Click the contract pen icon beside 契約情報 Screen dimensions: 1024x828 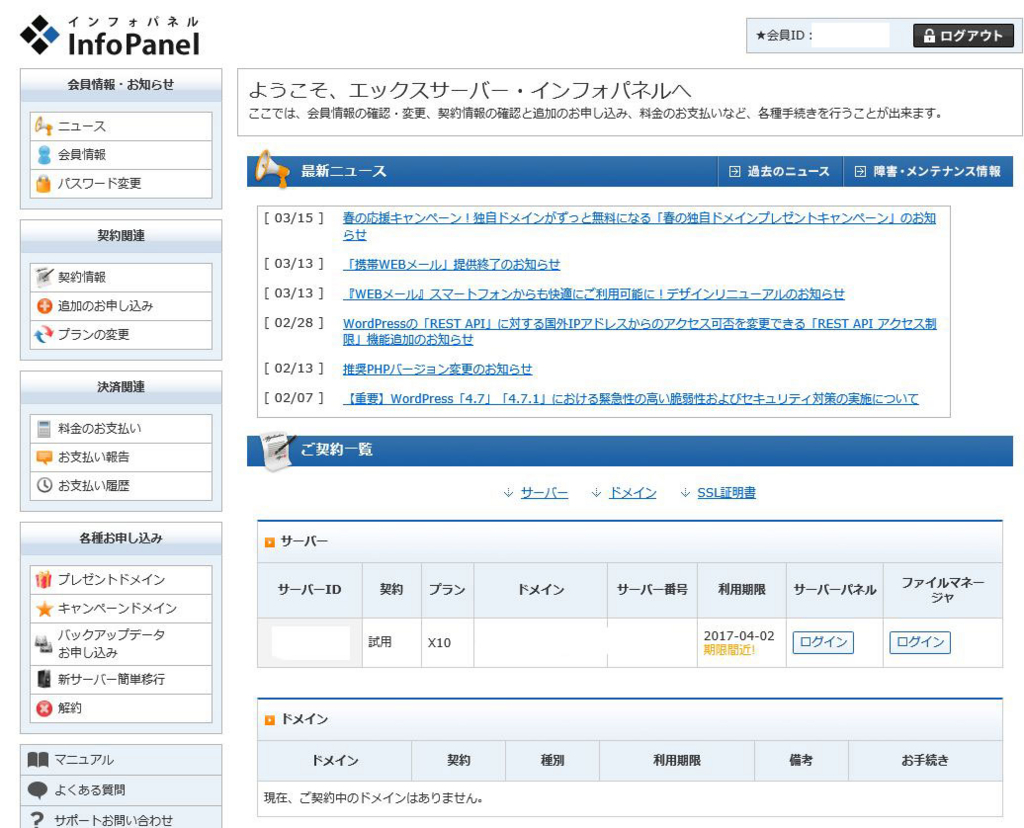click(x=44, y=277)
